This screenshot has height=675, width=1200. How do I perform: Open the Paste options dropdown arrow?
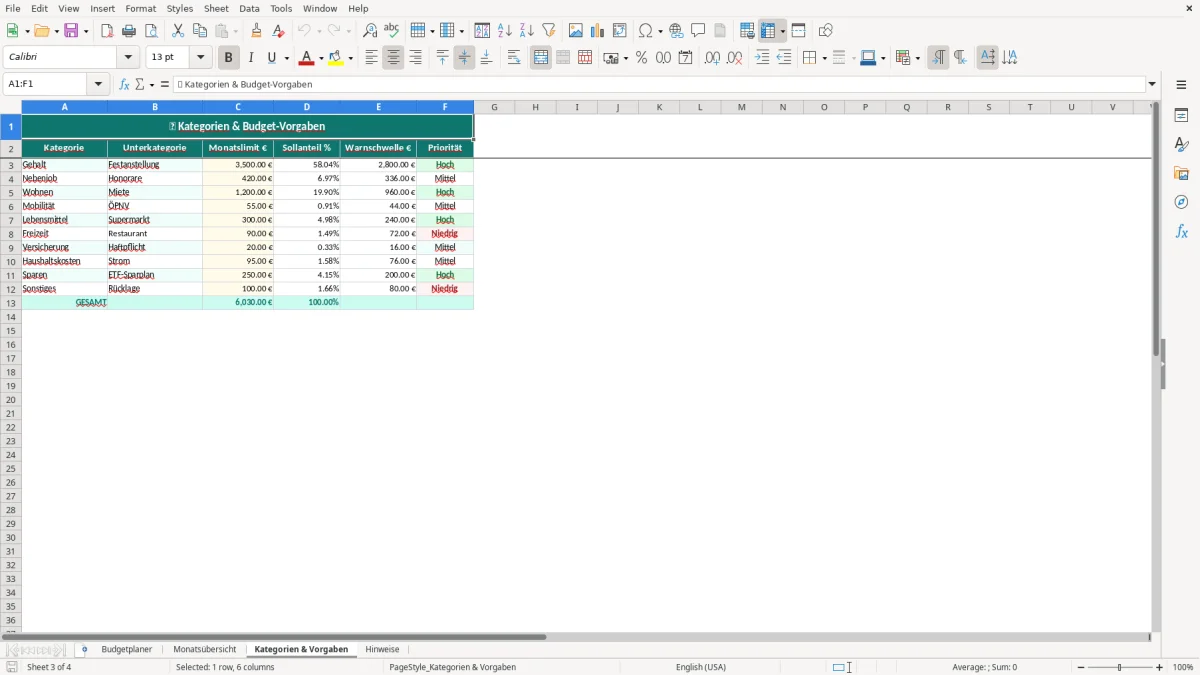[x=236, y=31]
